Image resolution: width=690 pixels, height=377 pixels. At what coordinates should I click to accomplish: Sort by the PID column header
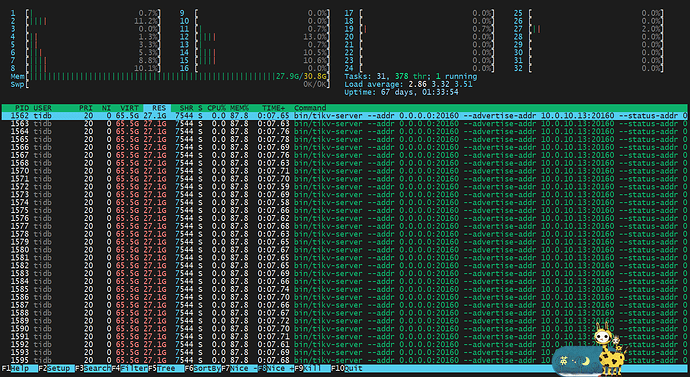pos(22,108)
